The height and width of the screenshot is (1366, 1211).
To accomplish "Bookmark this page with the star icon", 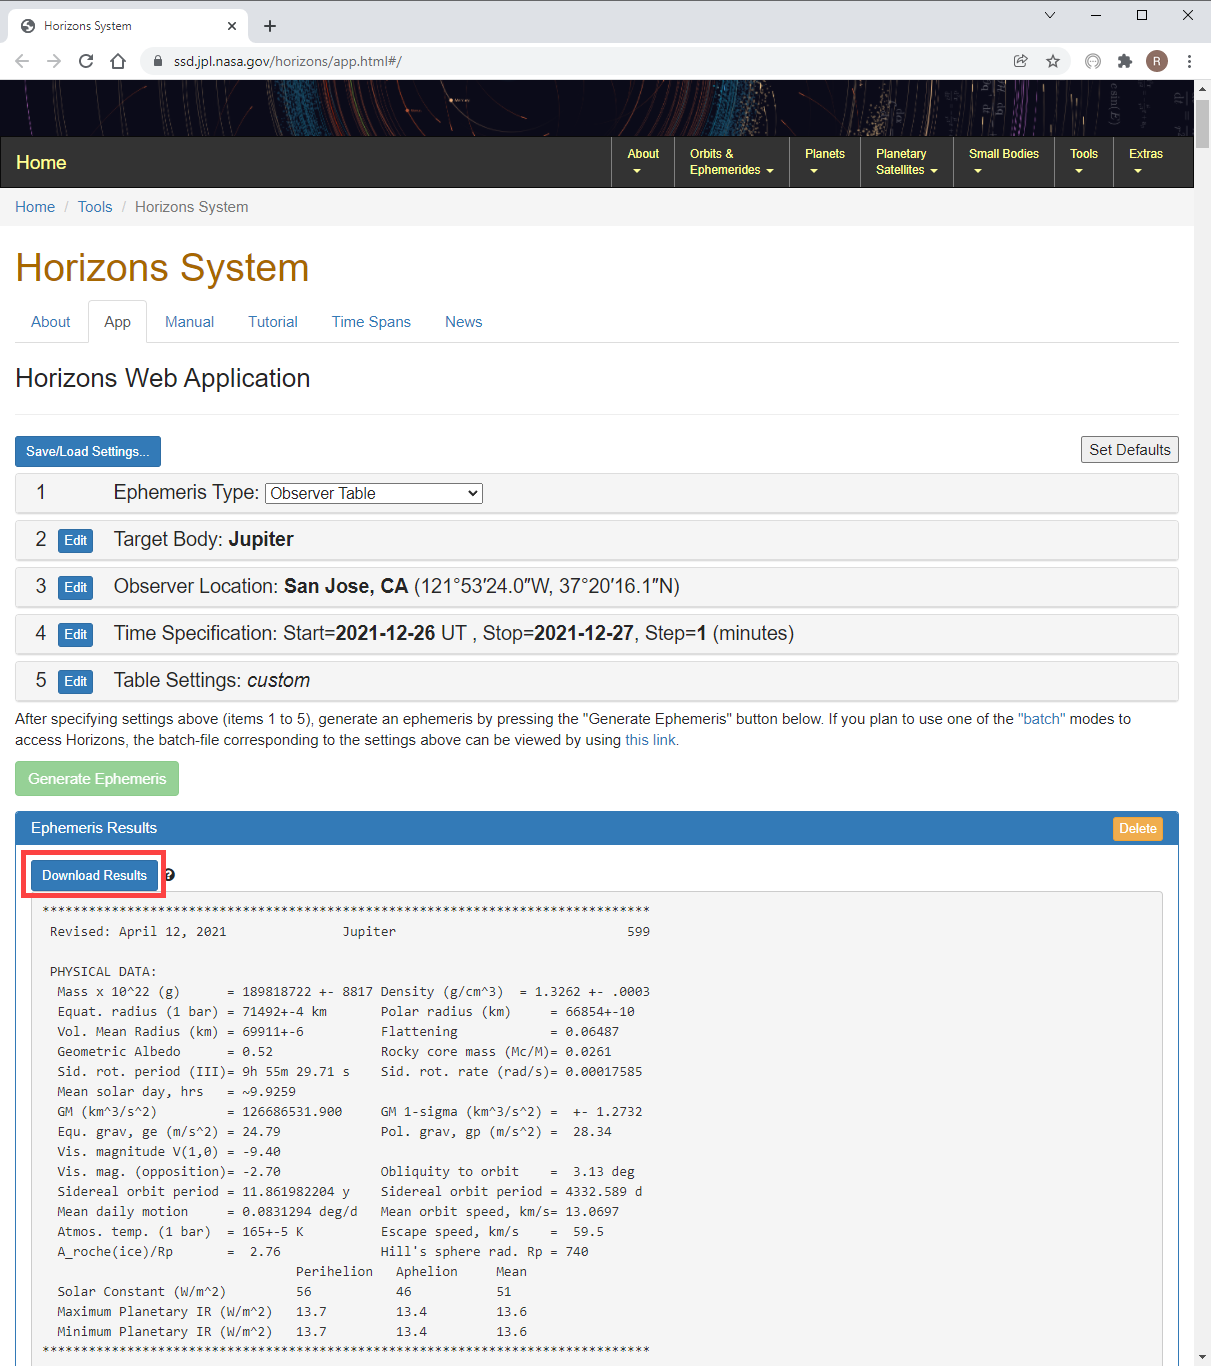I will tap(1053, 61).
